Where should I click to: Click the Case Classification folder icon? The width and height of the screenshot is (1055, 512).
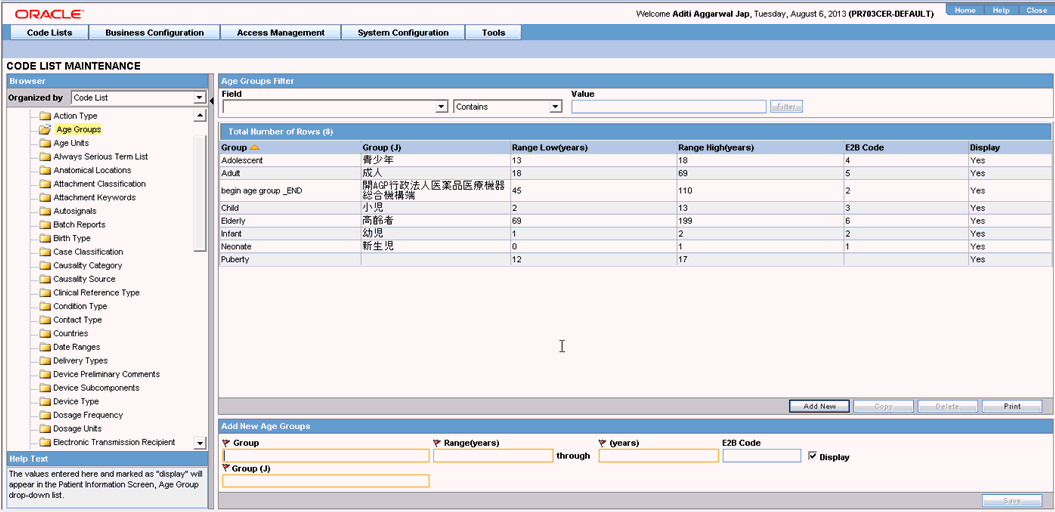45,252
